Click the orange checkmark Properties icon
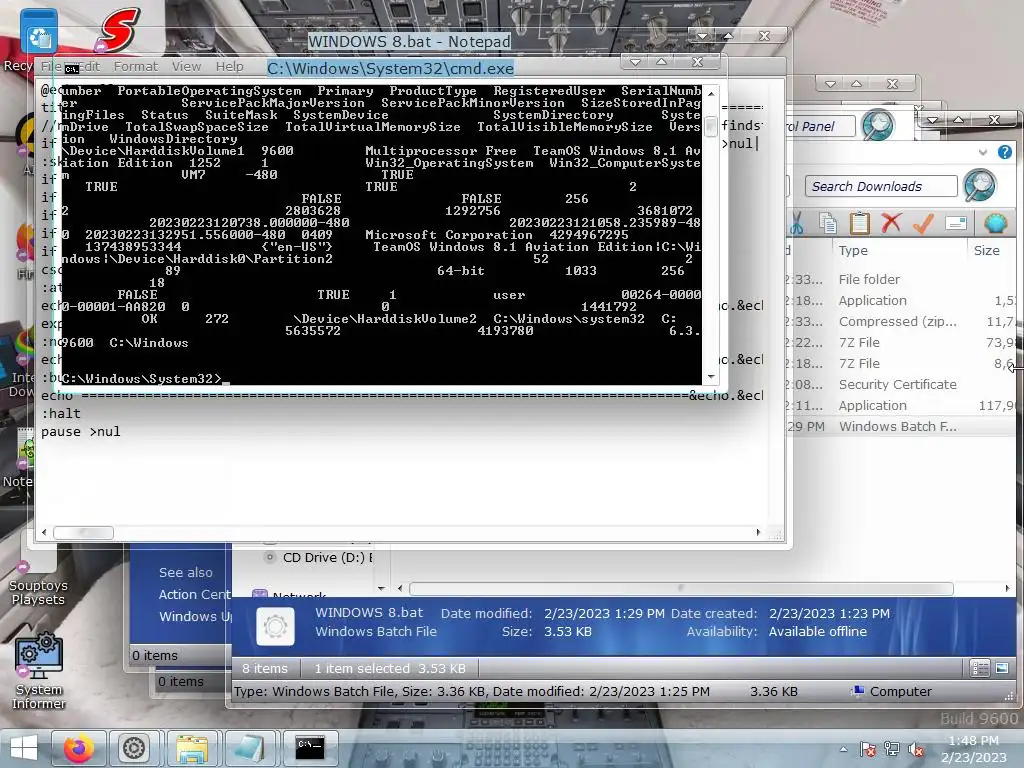Screen dimensions: 1024x768 pyautogui.click(x=923, y=223)
